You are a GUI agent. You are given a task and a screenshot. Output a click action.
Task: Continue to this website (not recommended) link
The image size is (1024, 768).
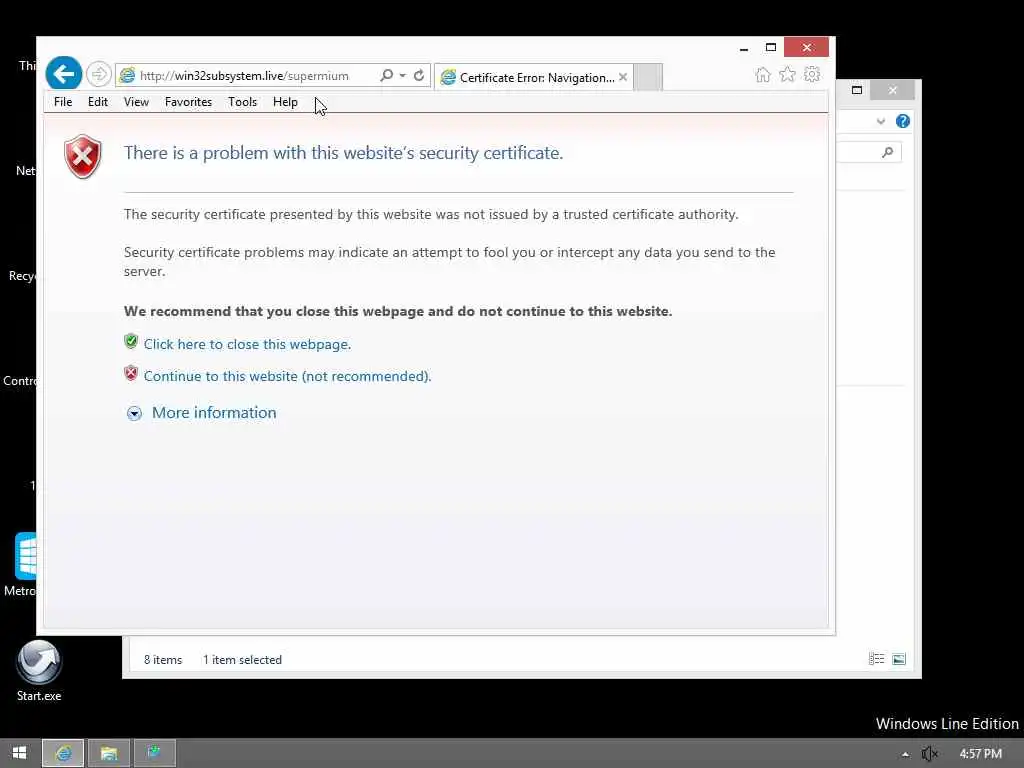tap(287, 376)
